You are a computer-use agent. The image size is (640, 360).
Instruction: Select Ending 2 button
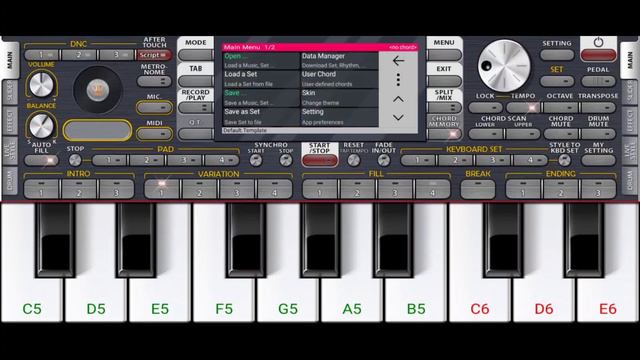pyautogui.click(x=560, y=189)
